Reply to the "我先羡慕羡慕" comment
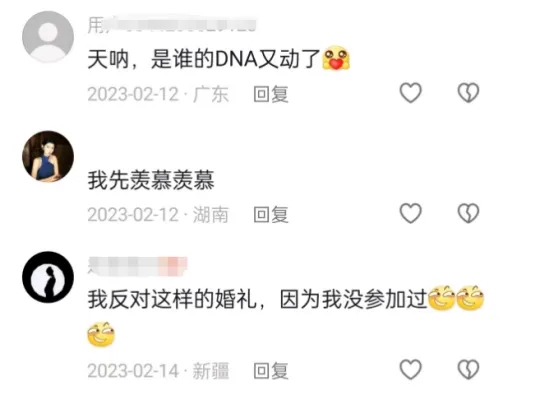 point(271,215)
